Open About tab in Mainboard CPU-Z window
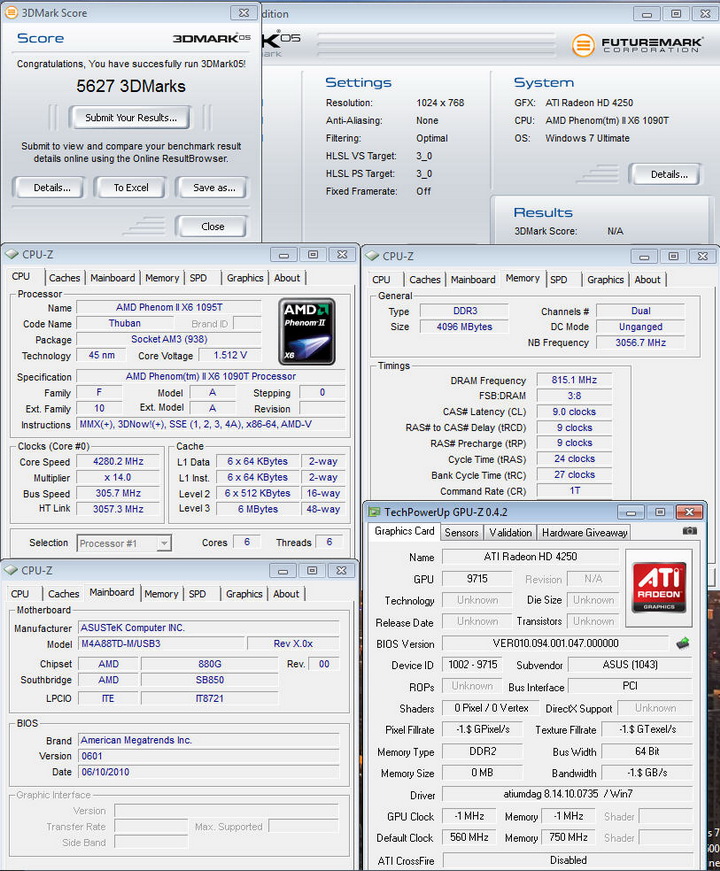This screenshot has width=720, height=871. 286,594
